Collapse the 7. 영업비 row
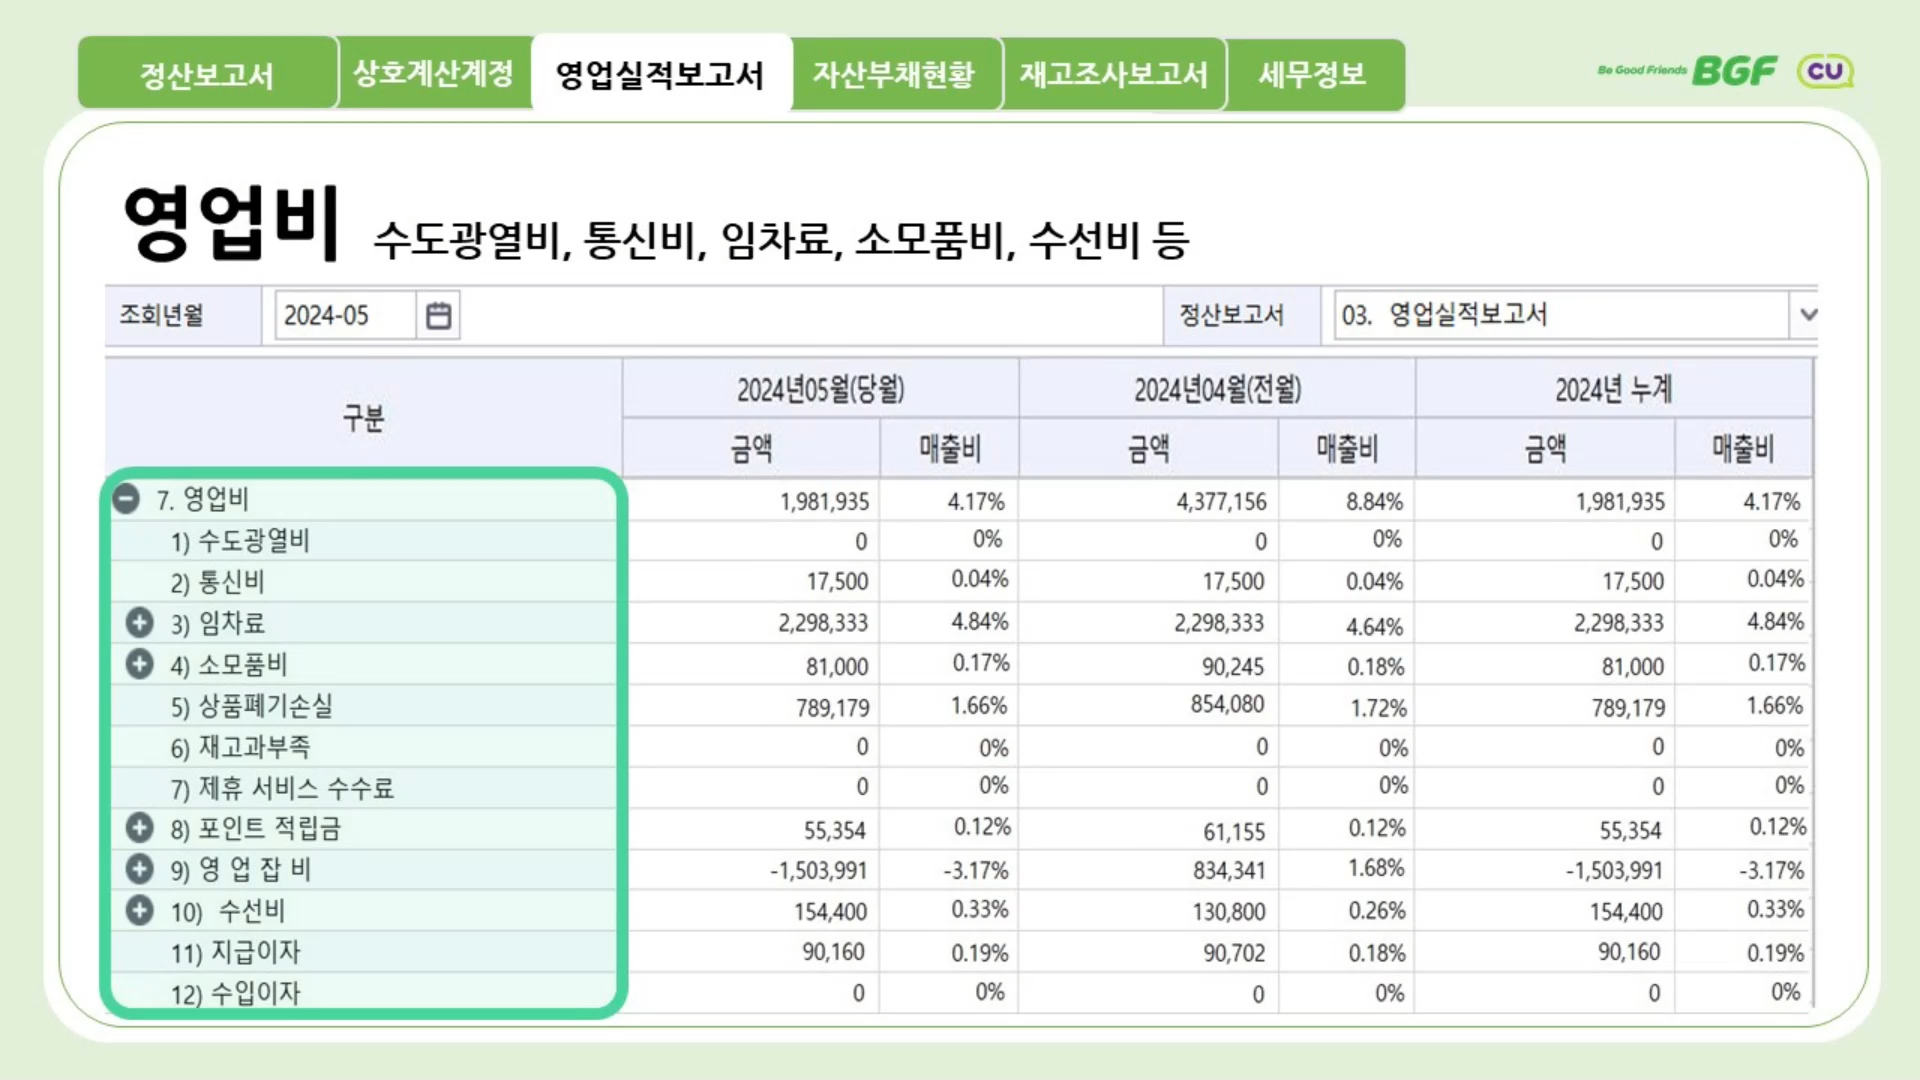This screenshot has height=1080, width=1920. point(126,498)
